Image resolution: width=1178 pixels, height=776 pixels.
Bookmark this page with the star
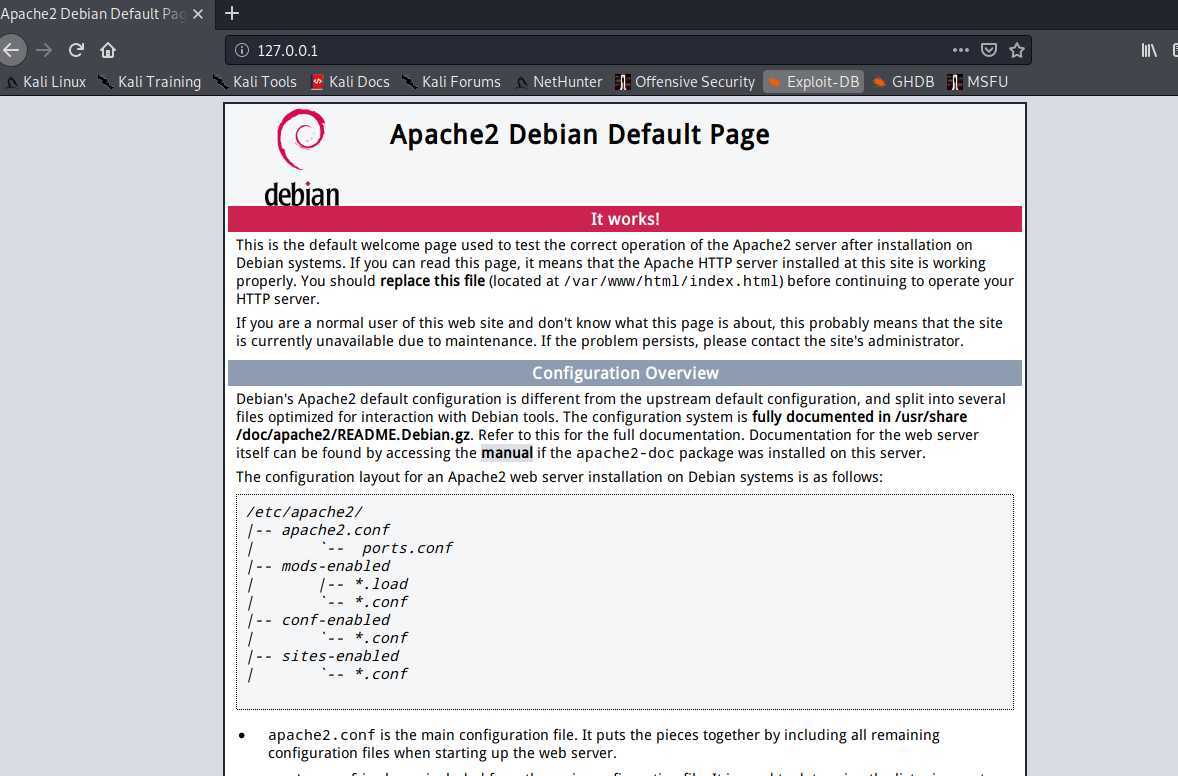(x=1017, y=50)
